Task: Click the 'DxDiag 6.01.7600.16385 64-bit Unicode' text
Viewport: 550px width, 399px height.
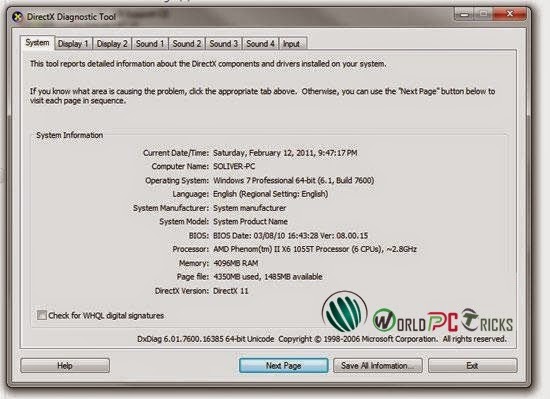Action: (x=206, y=339)
